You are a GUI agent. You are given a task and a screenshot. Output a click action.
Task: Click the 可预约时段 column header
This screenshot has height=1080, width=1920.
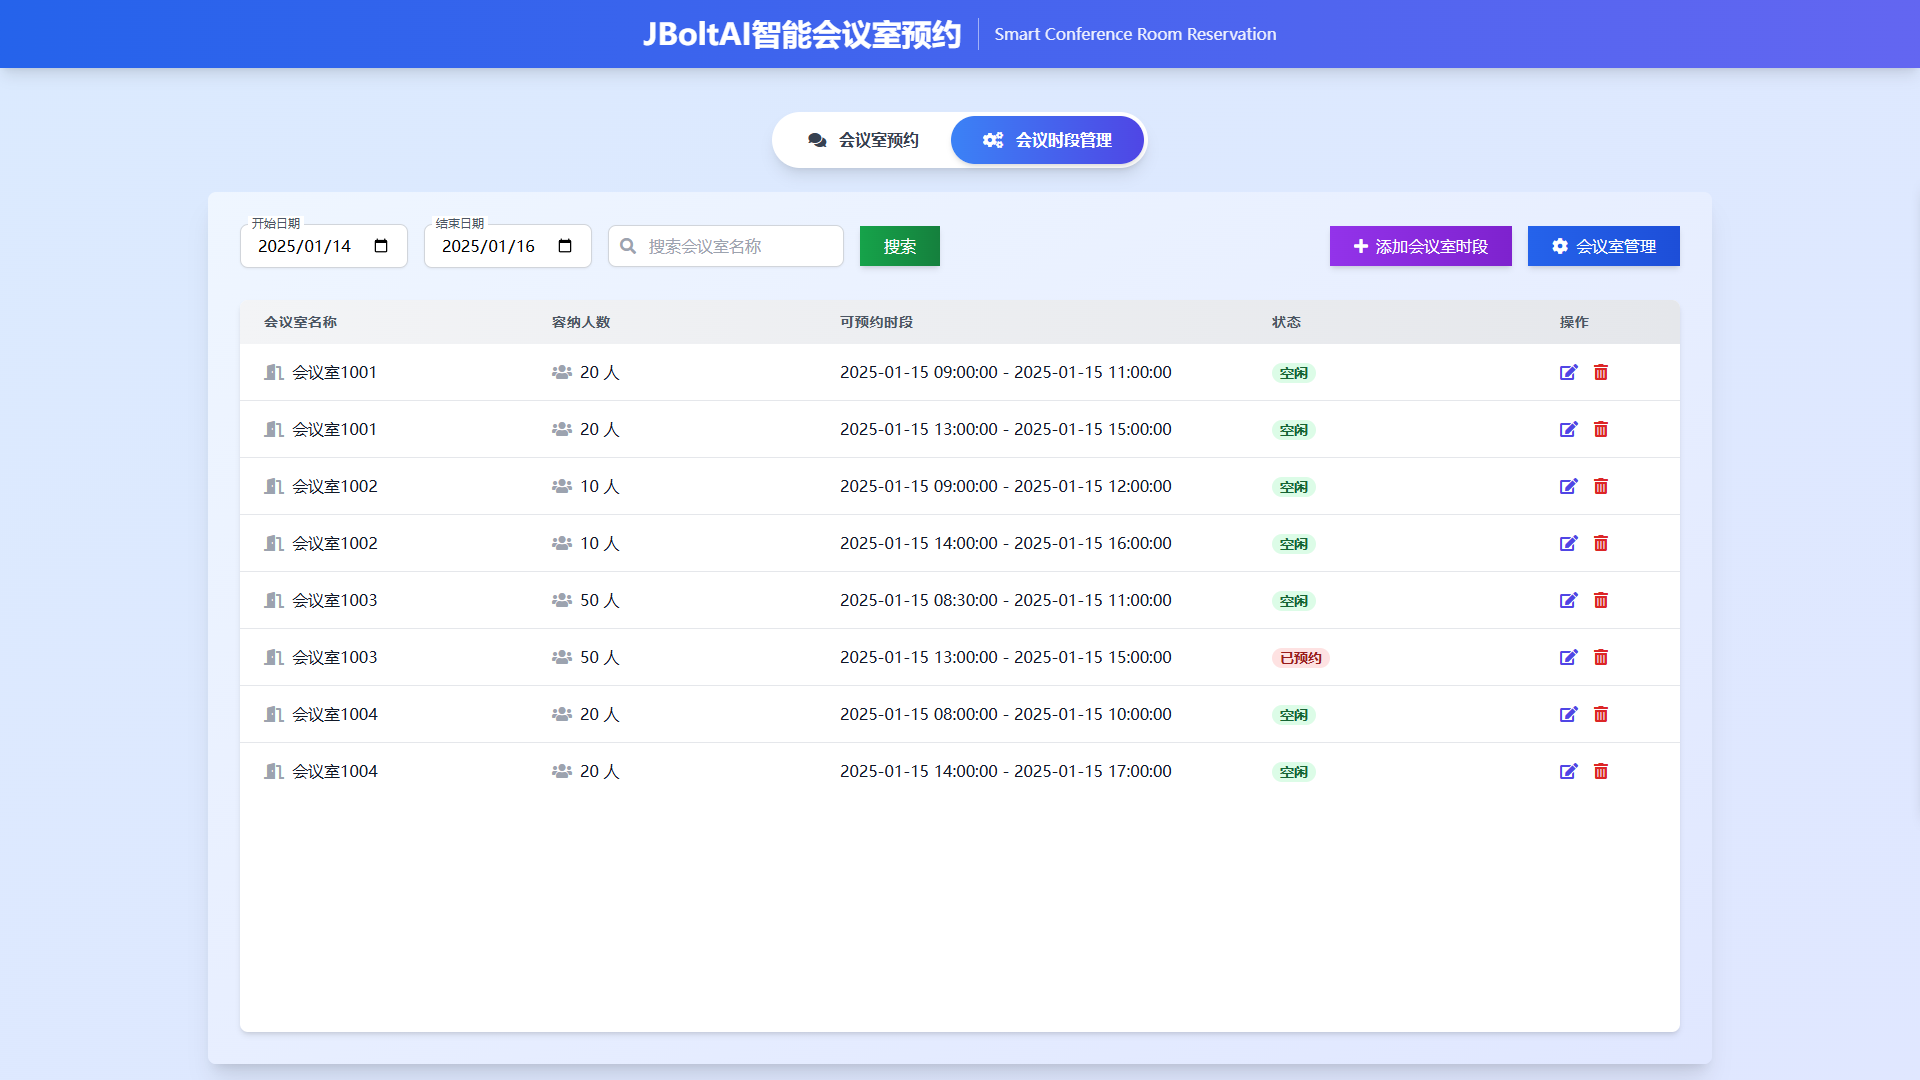tap(876, 322)
